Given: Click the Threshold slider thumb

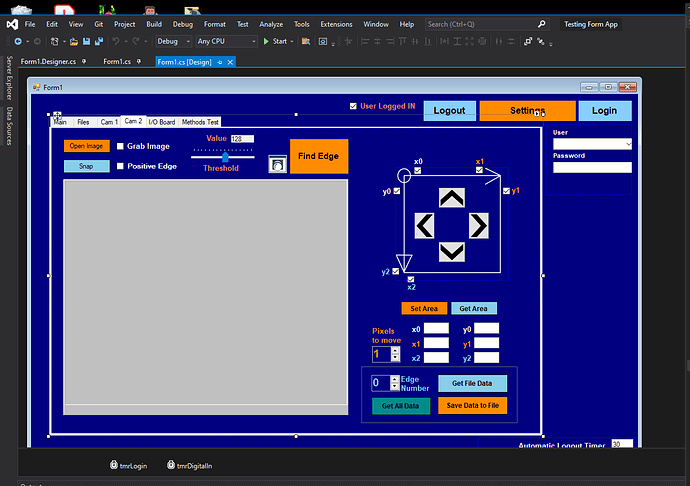Looking at the screenshot, I should click(225, 157).
